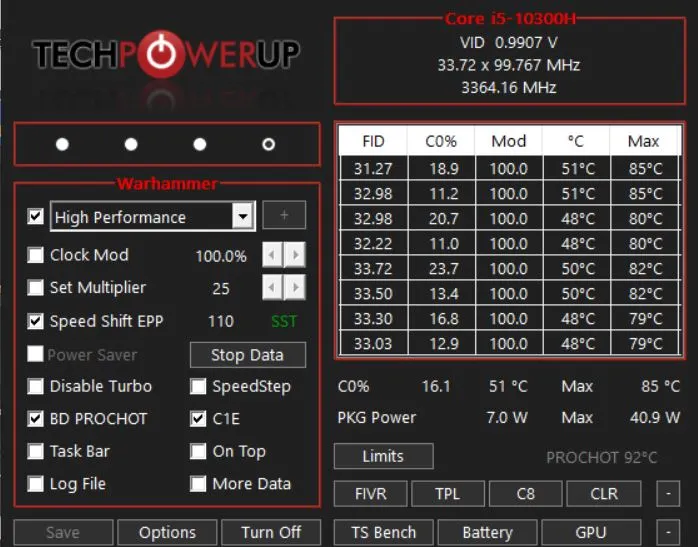Viewport: 698px width, 547px height.
Task: Click the Max column header
Action: [644, 141]
